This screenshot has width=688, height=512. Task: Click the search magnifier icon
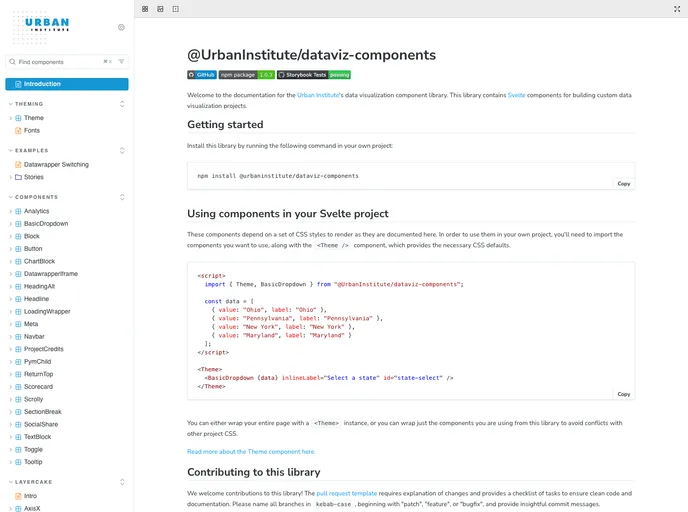12,62
